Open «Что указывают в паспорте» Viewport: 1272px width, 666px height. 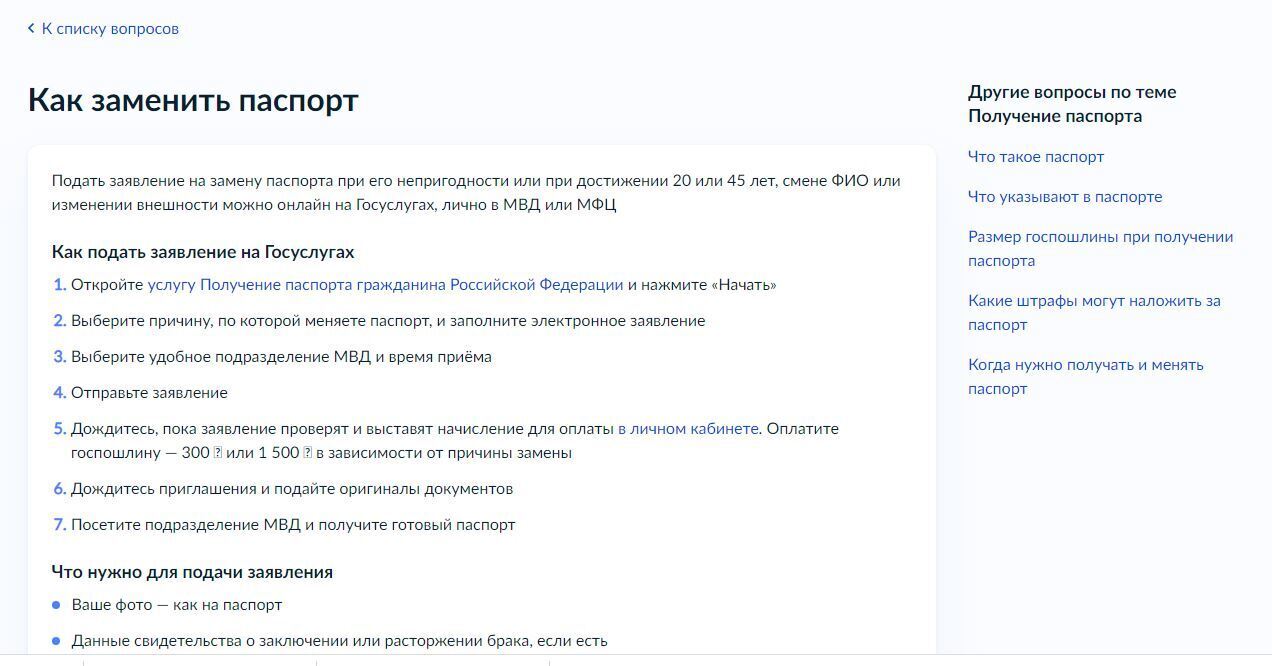pos(1065,196)
